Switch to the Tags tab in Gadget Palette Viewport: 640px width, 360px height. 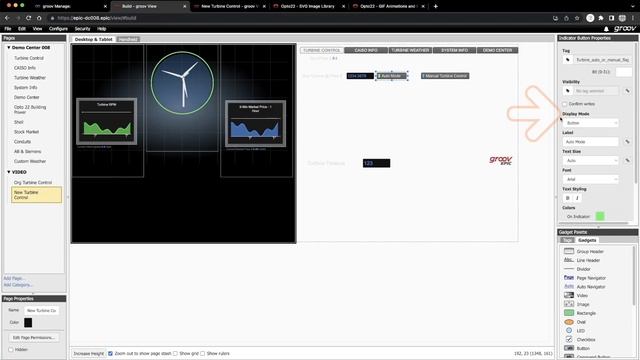tap(567, 240)
